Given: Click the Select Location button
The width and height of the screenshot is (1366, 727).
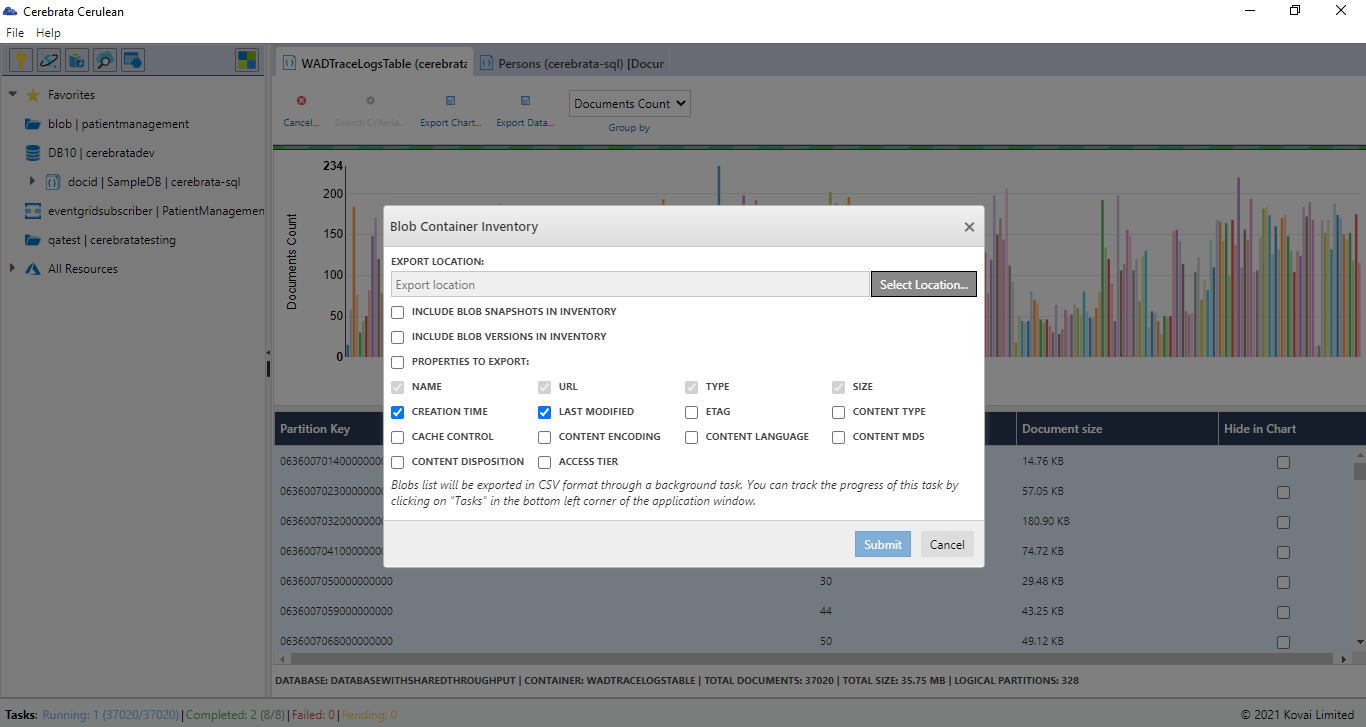Looking at the screenshot, I should 924,285.
